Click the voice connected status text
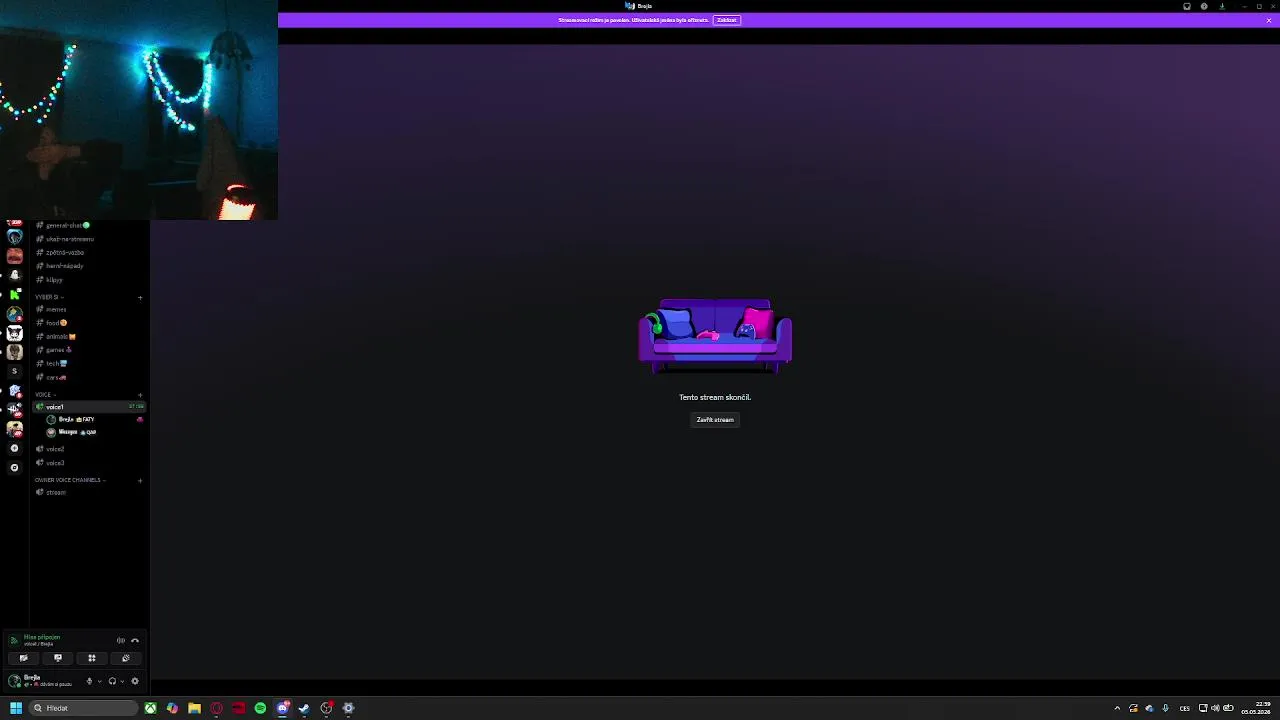The image size is (1280, 720). 42,637
